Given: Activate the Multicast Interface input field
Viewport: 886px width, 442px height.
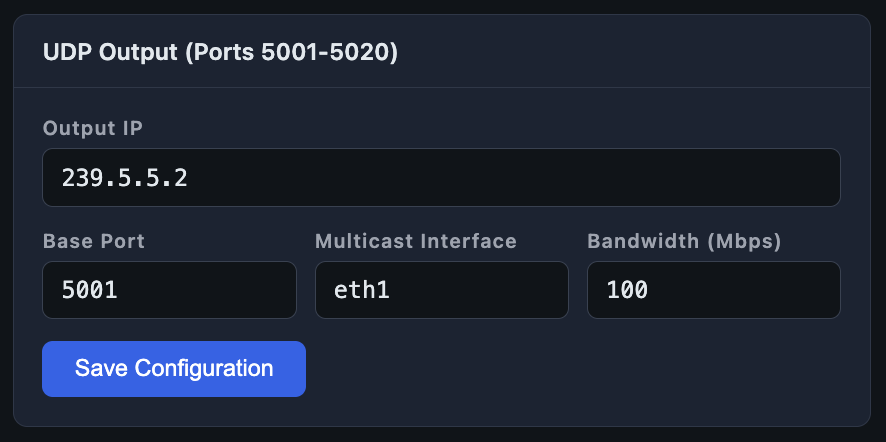Looking at the screenshot, I should (442, 290).
